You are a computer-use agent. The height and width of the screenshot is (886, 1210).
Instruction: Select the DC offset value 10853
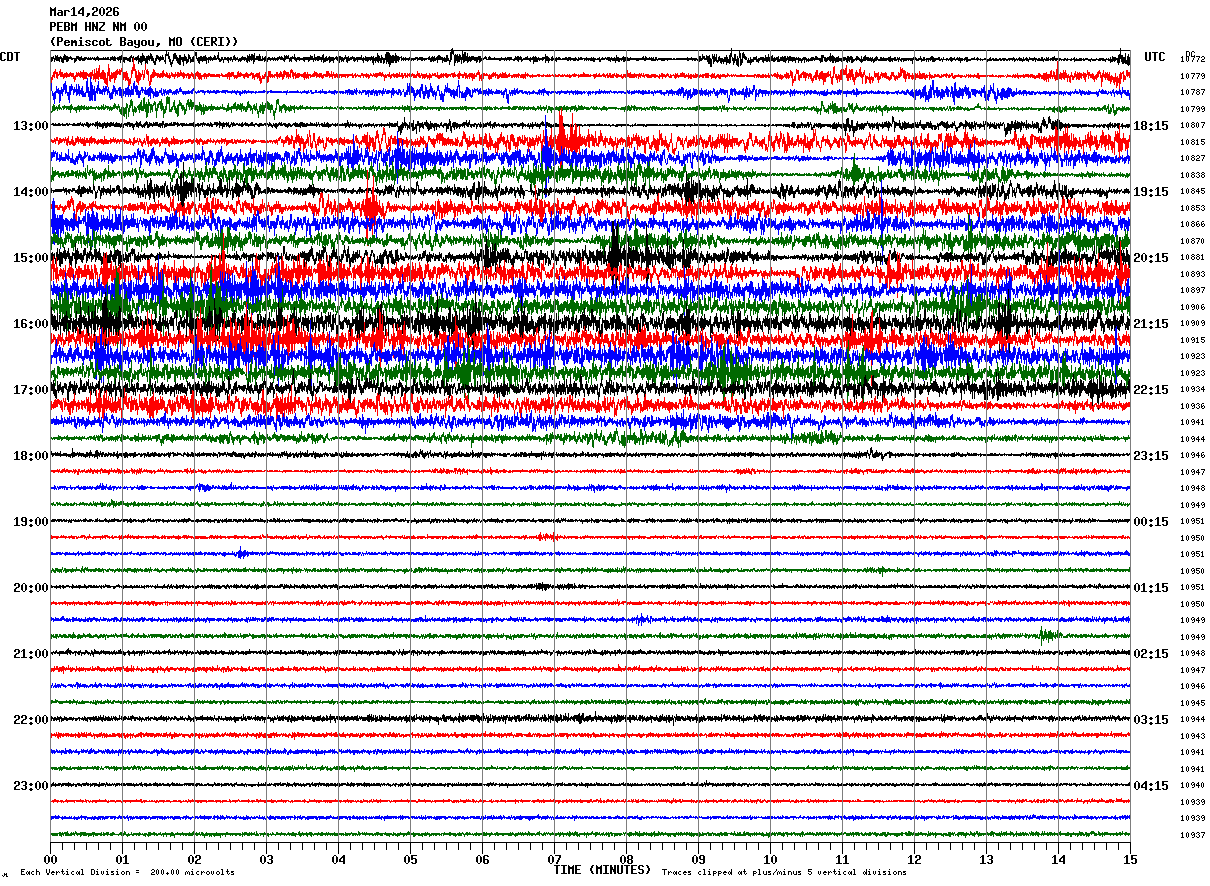pos(1192,208)
